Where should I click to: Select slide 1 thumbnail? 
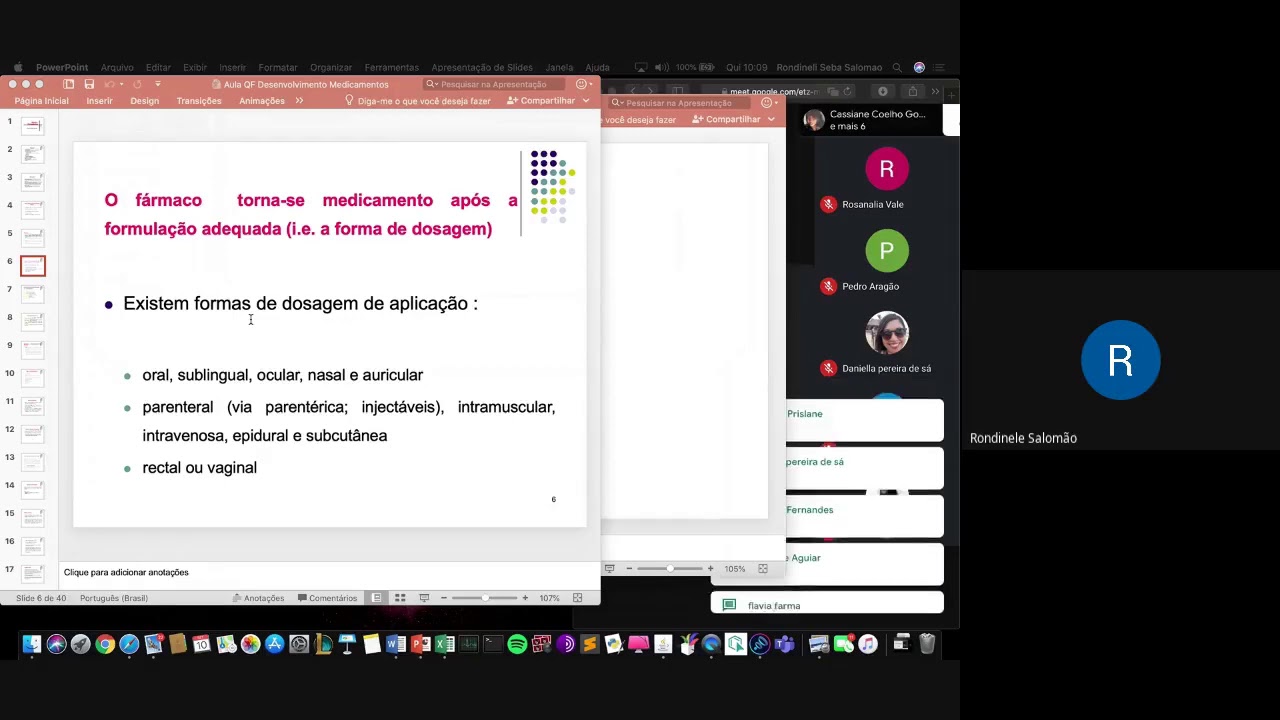point(33,126)
